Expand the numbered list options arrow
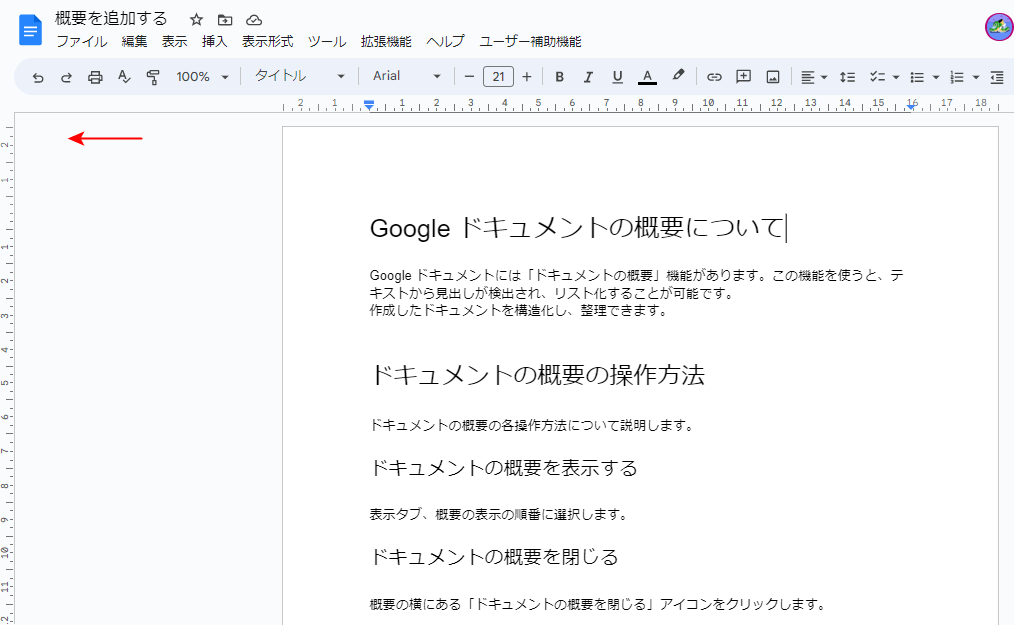 pyautogui.click(x=976, y=77)
